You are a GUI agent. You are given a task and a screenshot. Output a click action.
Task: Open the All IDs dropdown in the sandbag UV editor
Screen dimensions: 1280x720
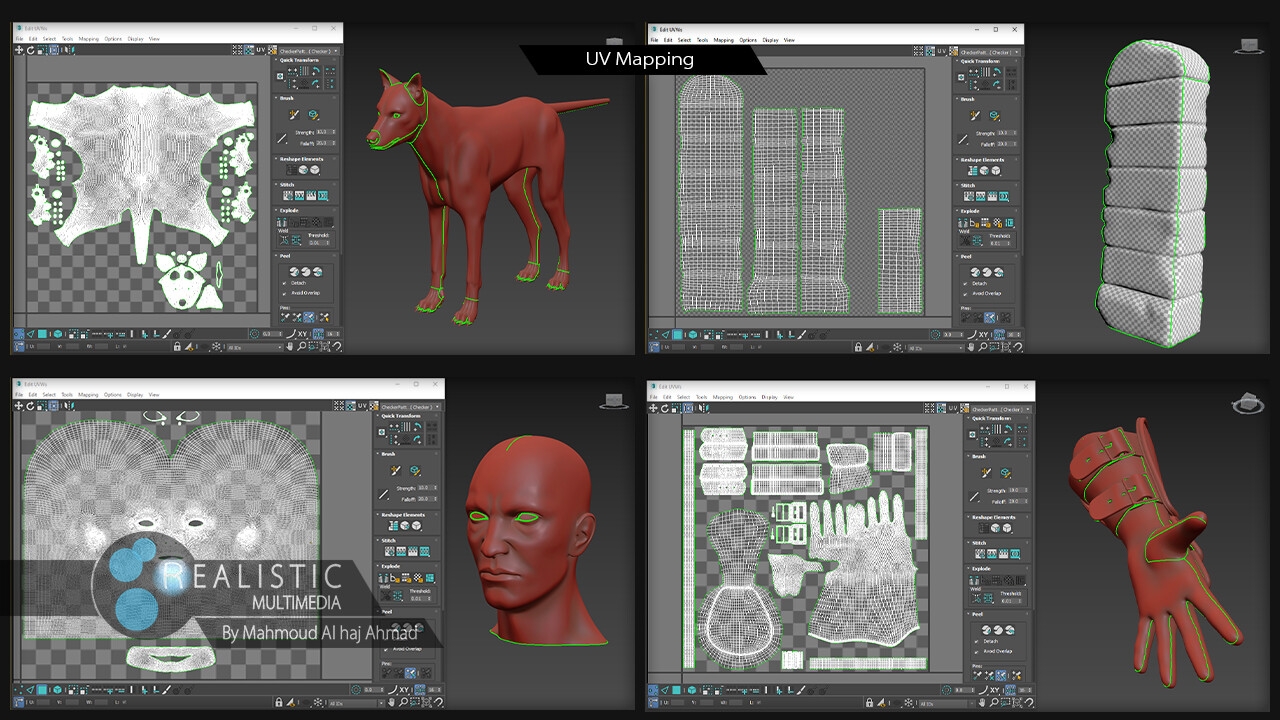[934, 347]
